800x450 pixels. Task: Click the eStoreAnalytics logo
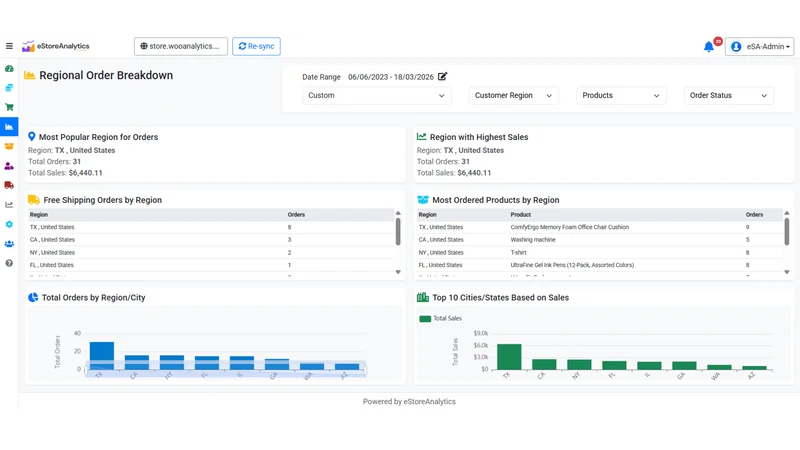tap(56, 46)
